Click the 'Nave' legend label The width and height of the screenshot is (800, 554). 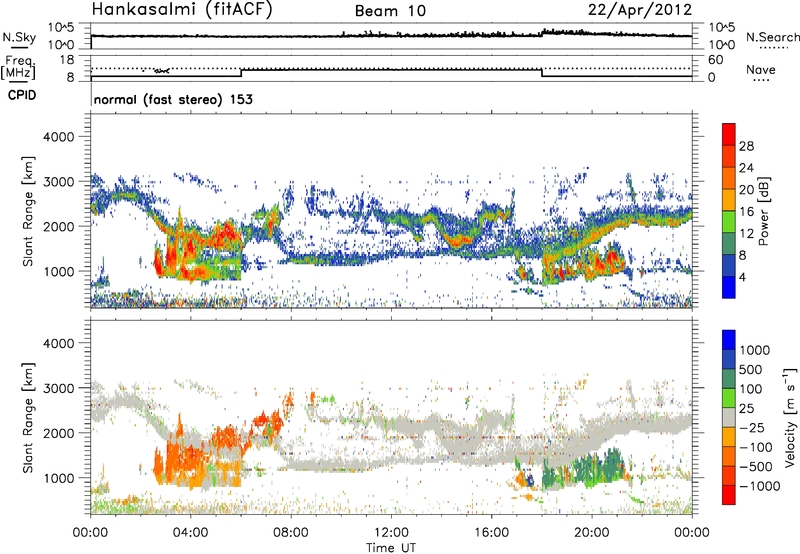point(760,69)
